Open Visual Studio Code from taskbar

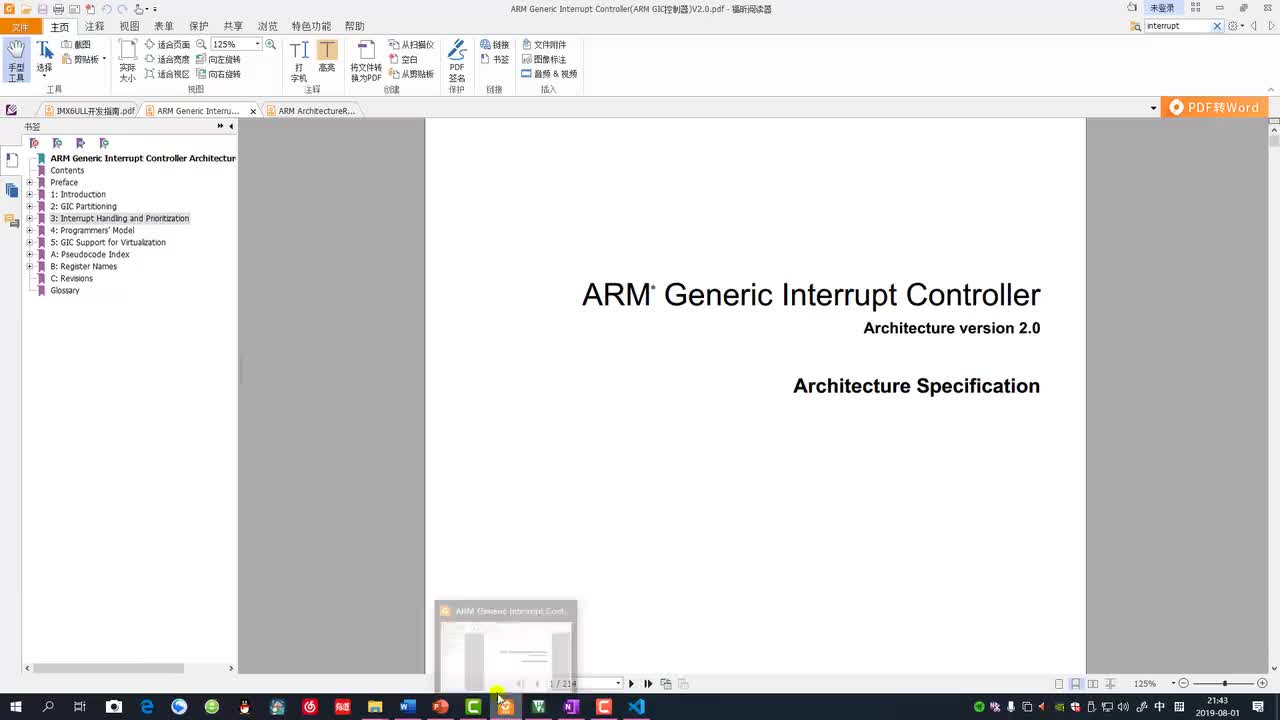pyautogui.click(x=636, y=707)
